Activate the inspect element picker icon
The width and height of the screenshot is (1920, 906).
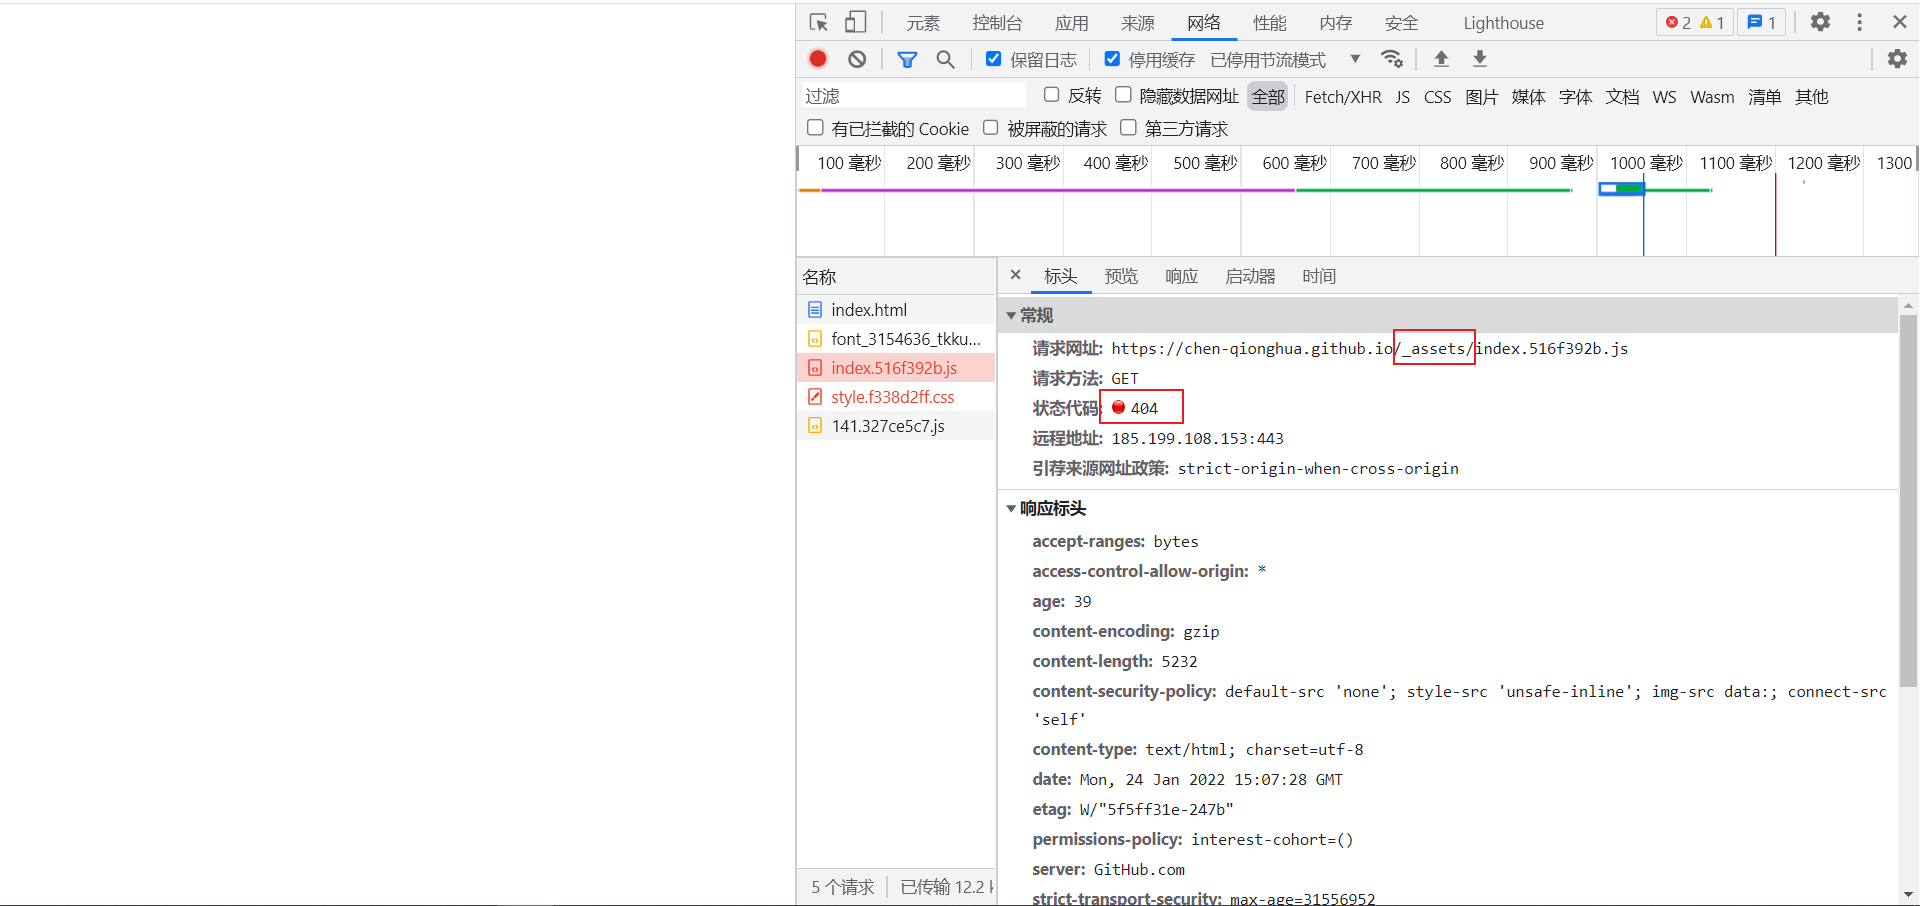pyautogui.click(x=819, y=22)
